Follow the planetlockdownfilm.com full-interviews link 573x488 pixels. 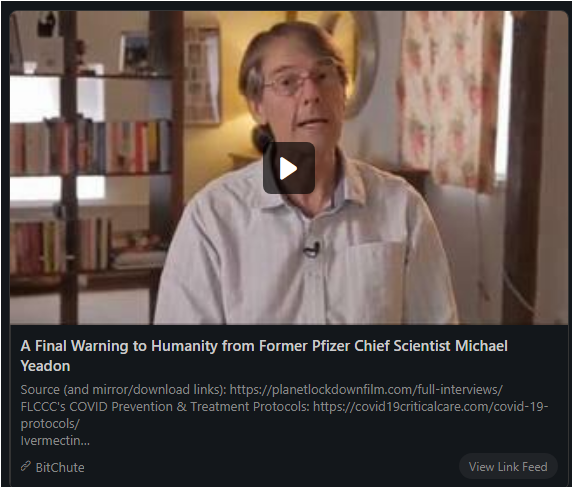click(366, 390)
